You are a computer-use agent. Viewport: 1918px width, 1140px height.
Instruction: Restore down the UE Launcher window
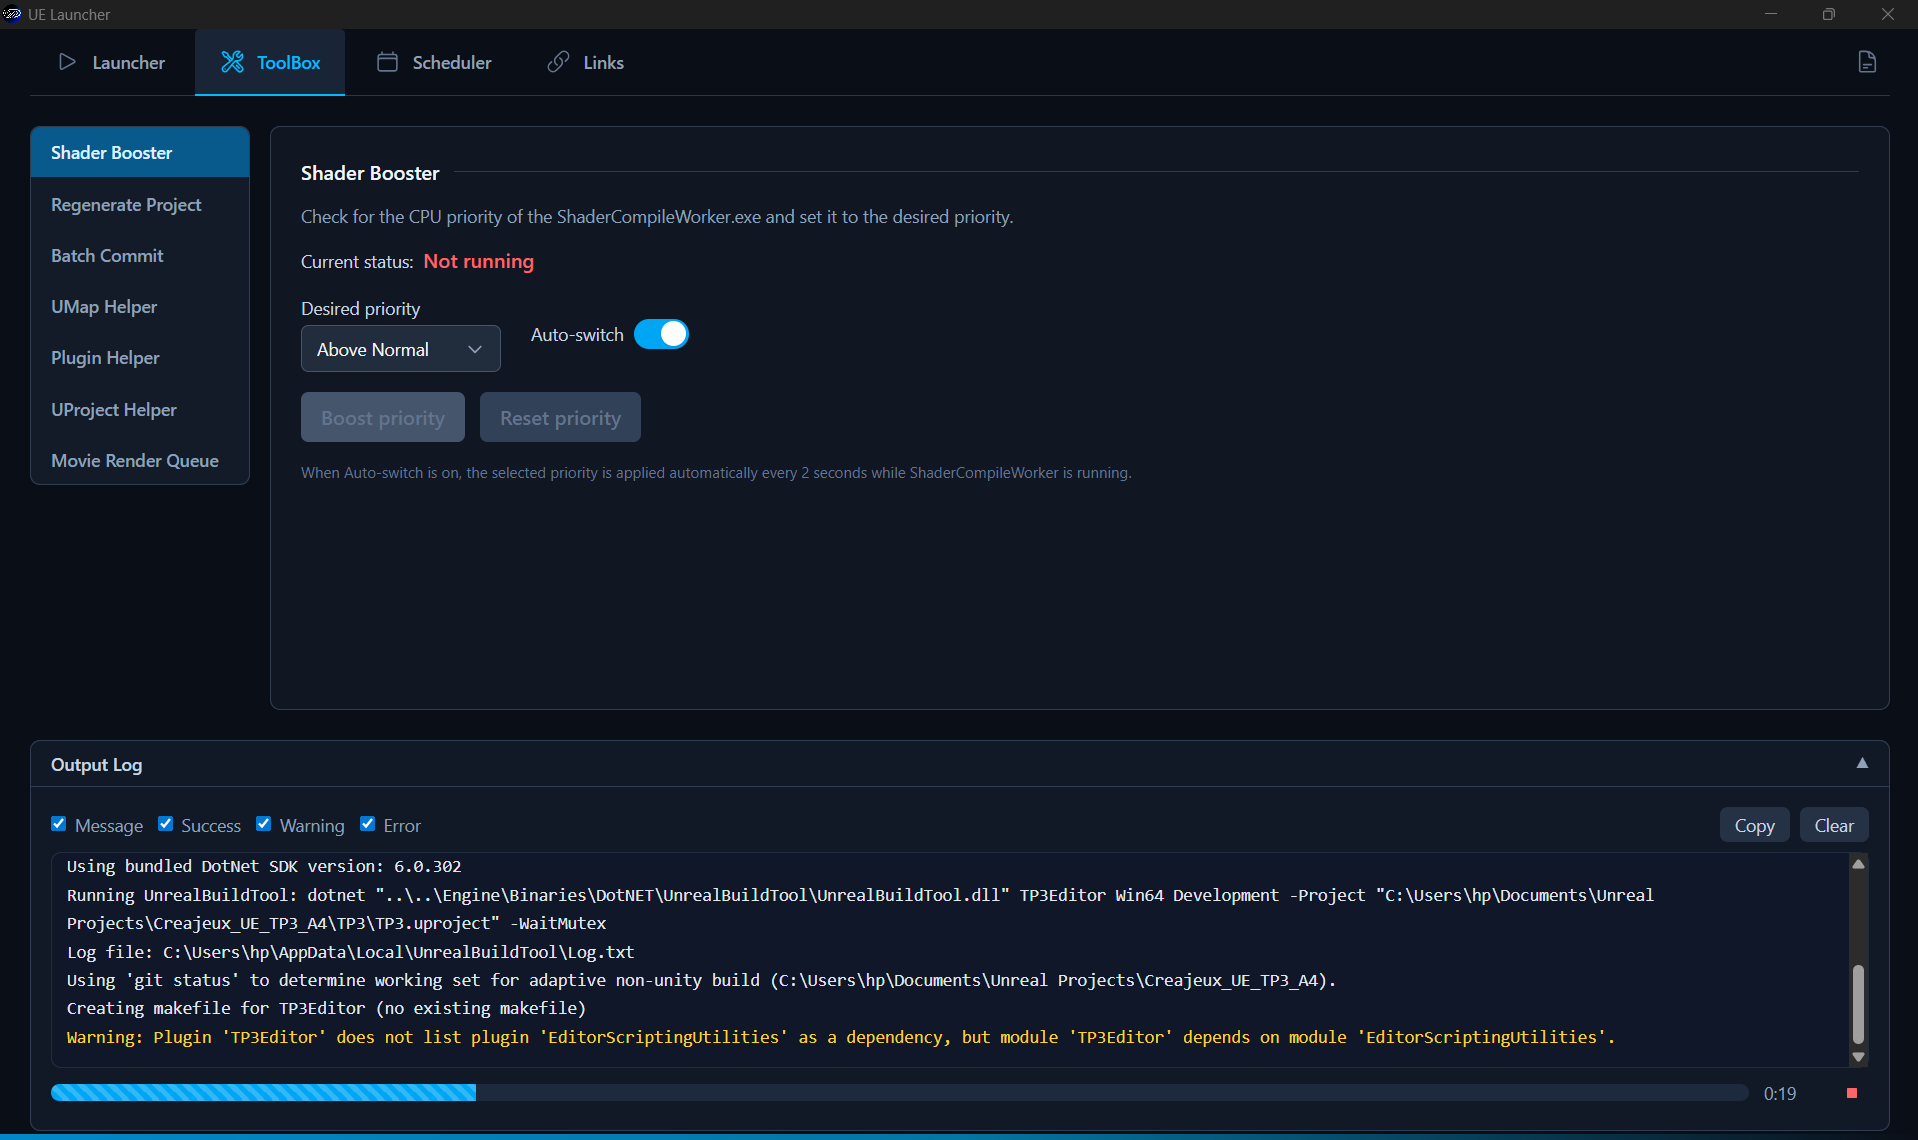(x=1828, y=14)
